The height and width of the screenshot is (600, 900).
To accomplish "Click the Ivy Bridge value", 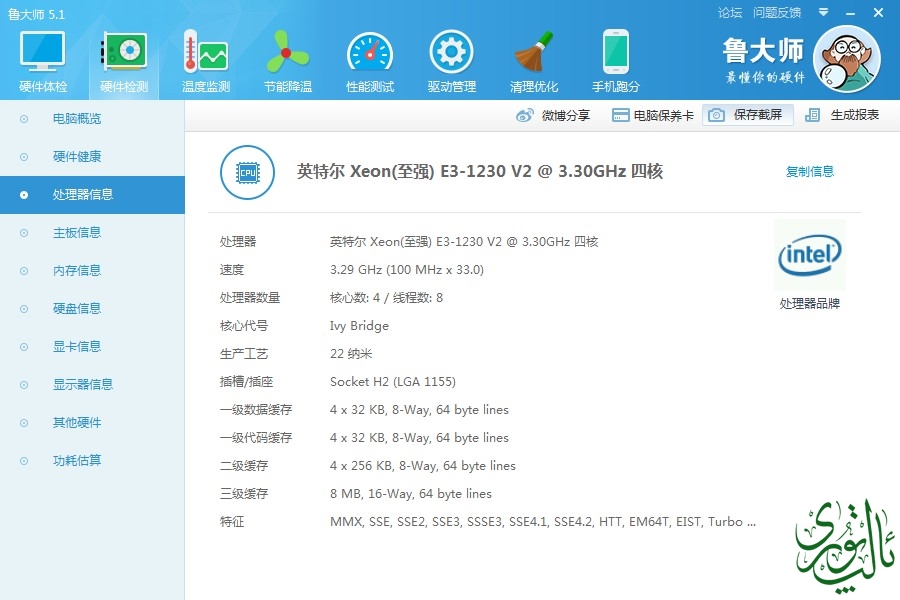I will point(359,326).
